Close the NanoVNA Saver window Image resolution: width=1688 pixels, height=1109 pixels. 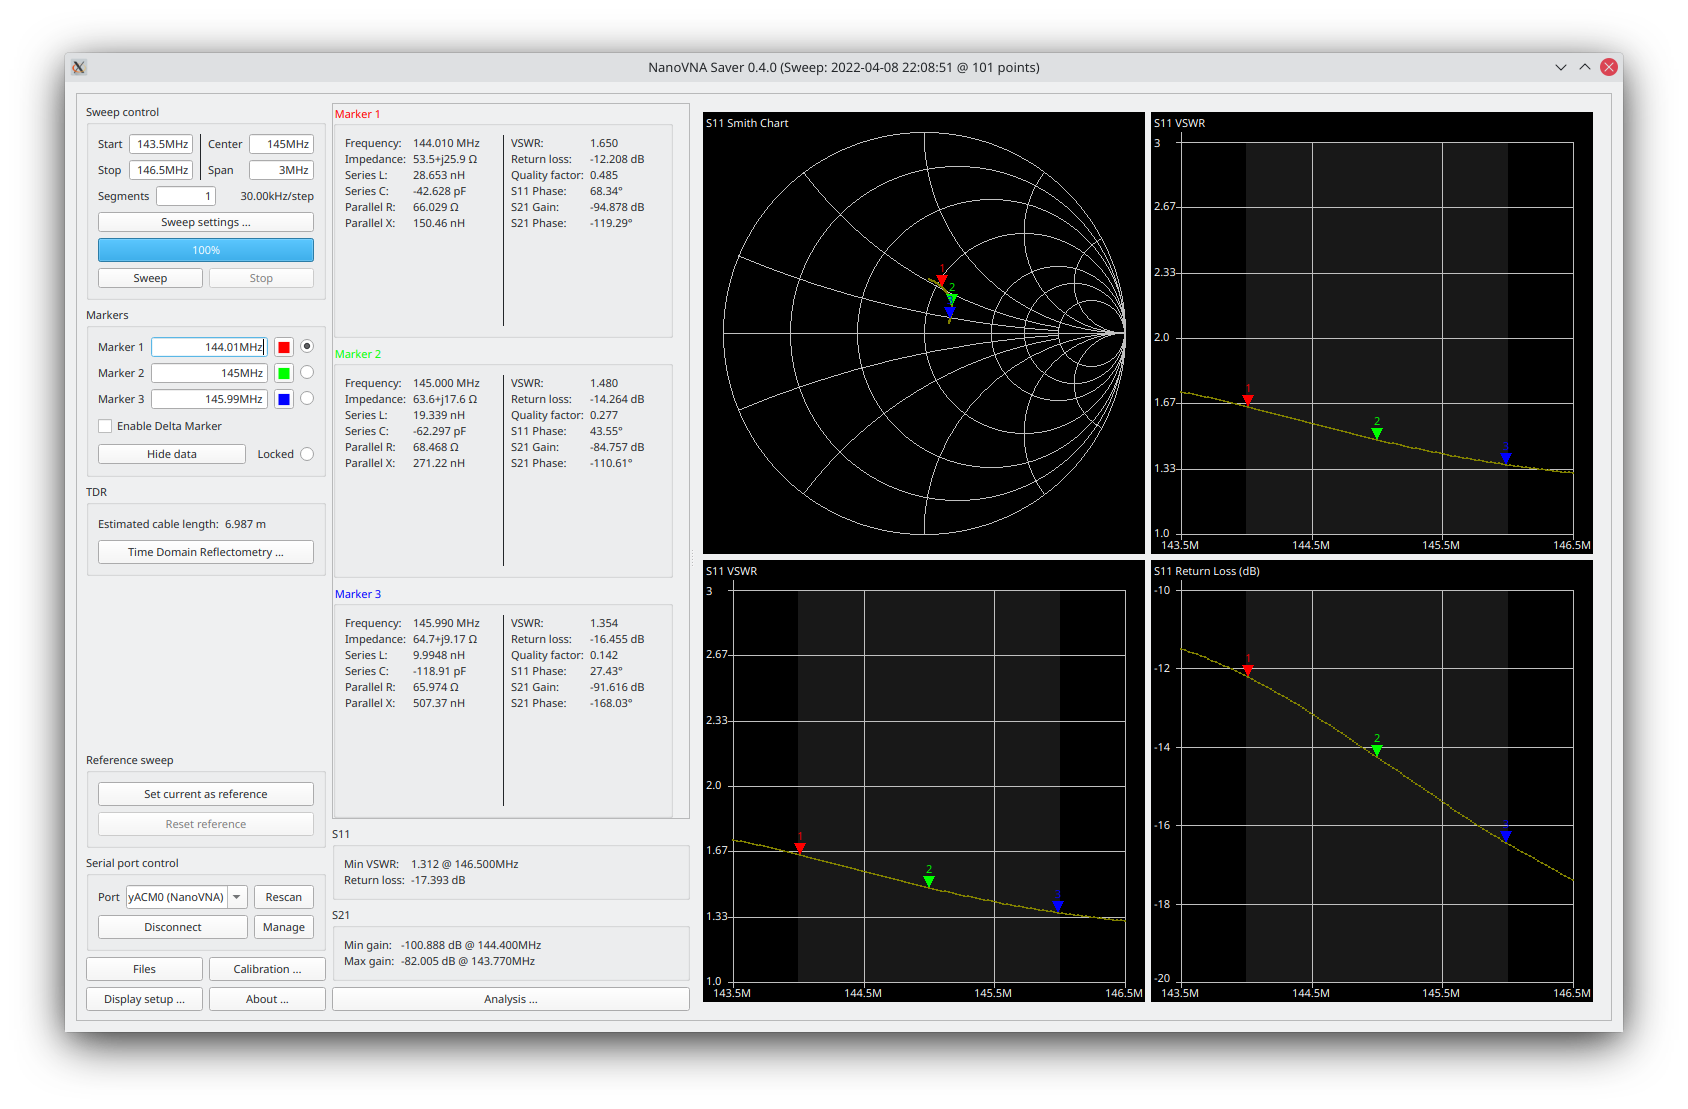pyautogui.click(x=1609, y=67)
